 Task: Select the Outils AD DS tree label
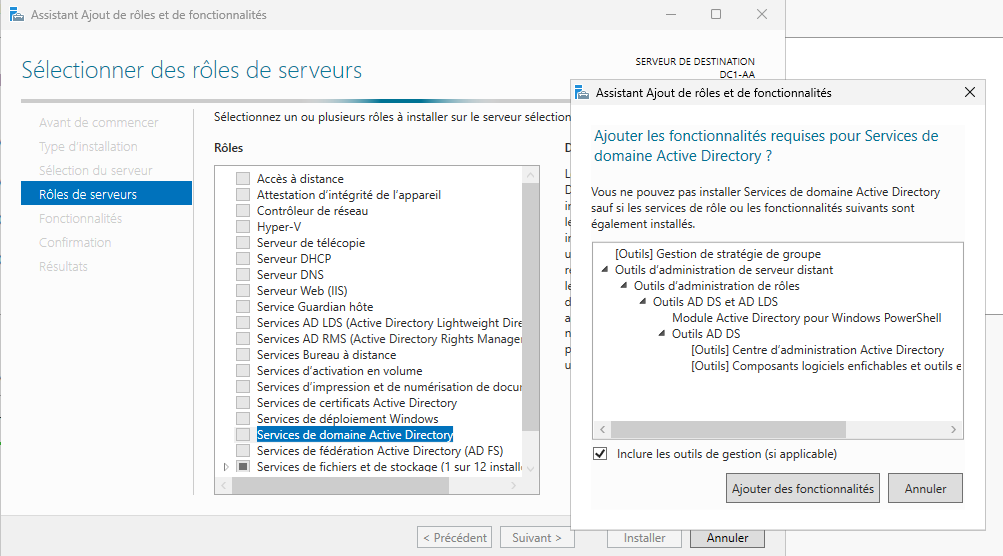point(706,334)
